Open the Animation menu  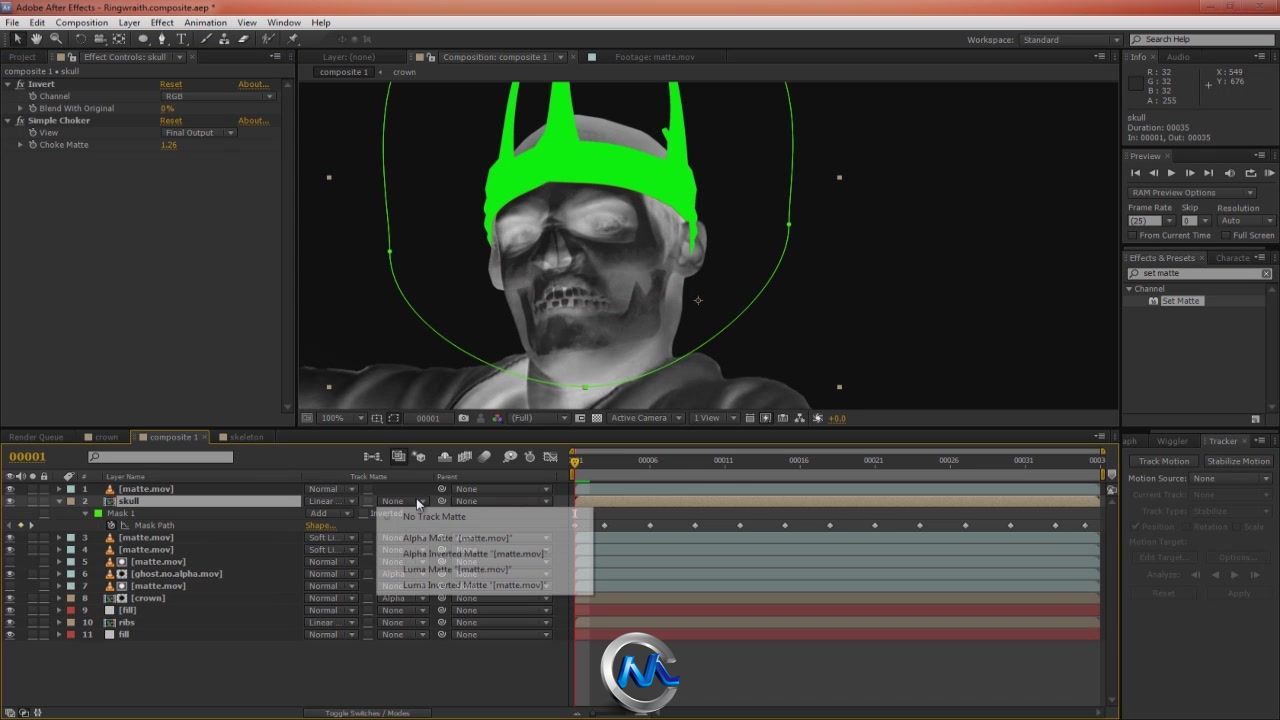coord(205,22)
